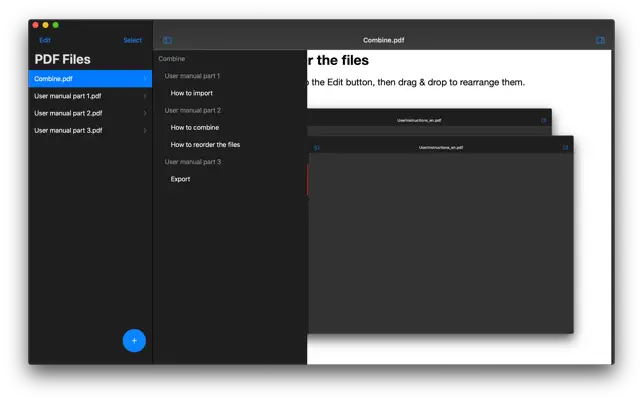Screen dimensions: 643x402
Task: Select User manual part 3.pdf file
Action: click(x=90, y=130)
